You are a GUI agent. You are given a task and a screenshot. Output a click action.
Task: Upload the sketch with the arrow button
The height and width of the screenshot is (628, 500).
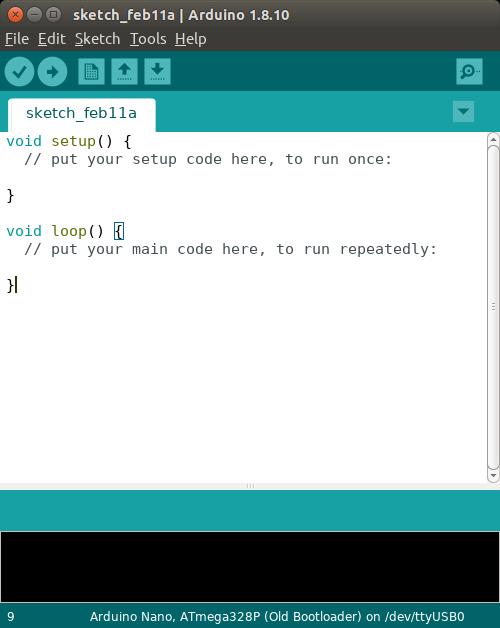[52, 72]
